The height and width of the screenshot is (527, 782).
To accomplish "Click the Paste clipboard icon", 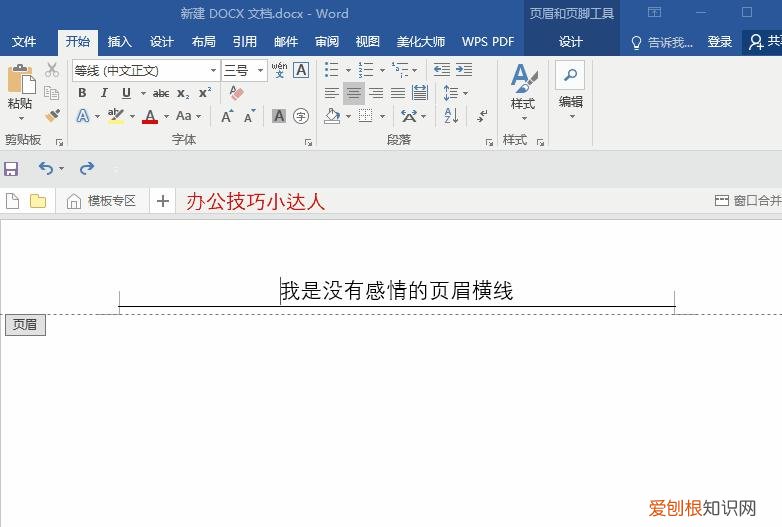I will click(21, 79).
